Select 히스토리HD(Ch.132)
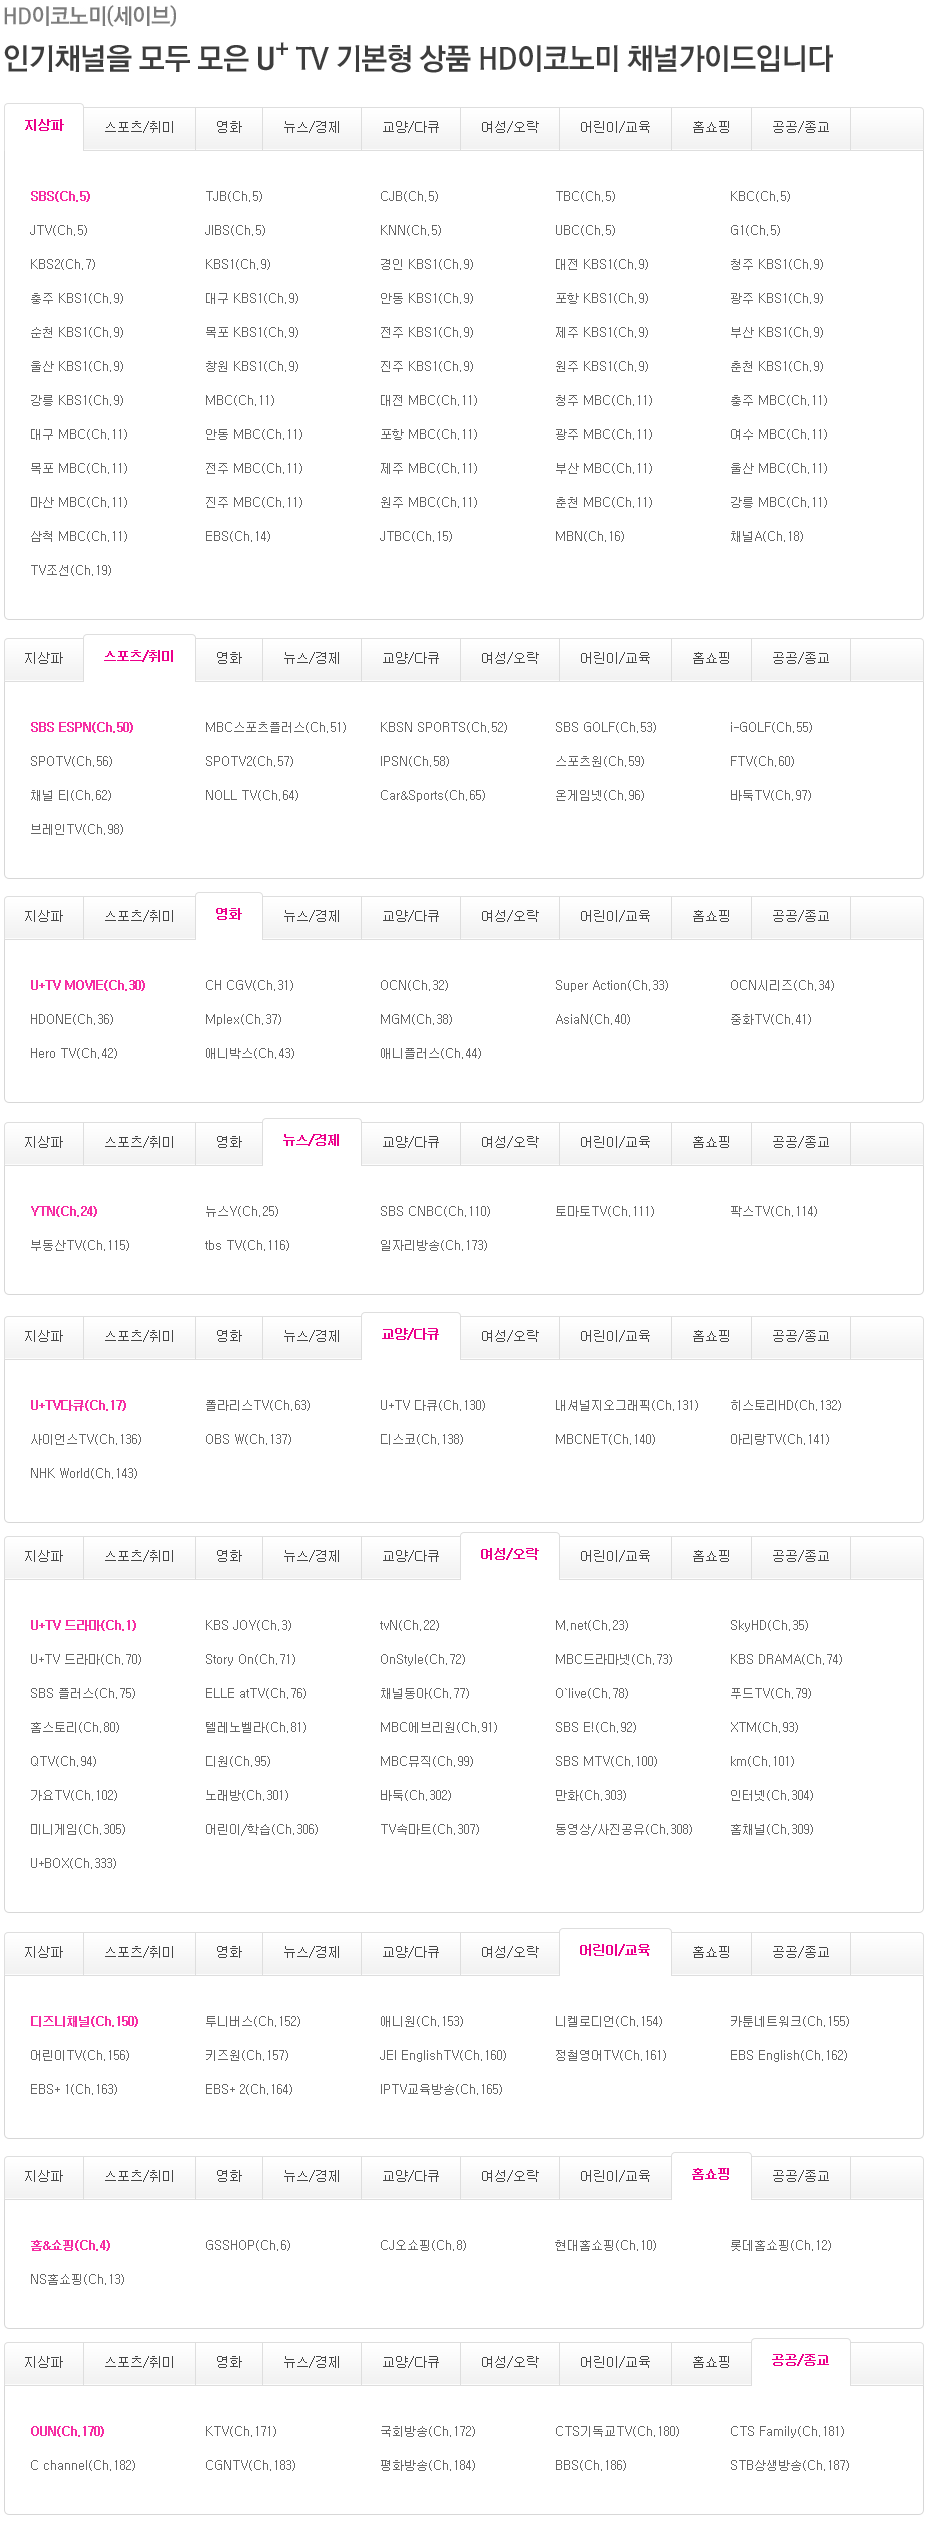This screenshot has height=2525, width=933. (786, 1406)
